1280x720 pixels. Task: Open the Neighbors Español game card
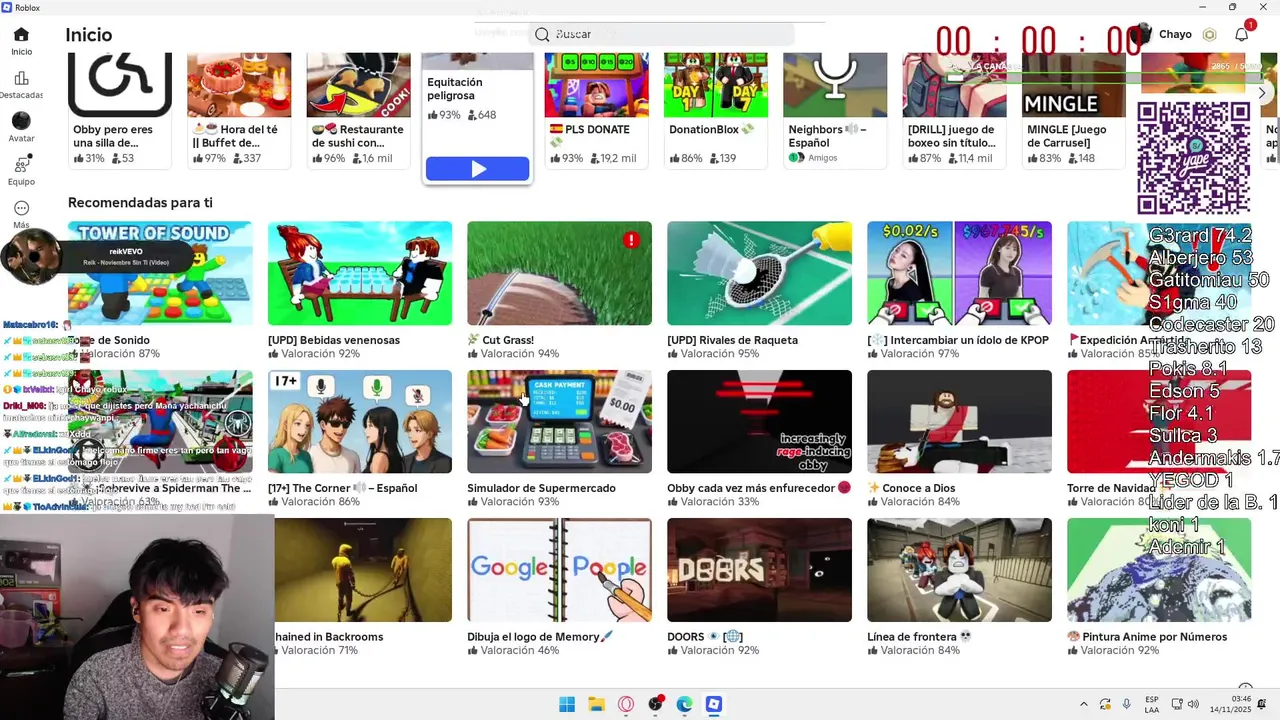point(835,110)
